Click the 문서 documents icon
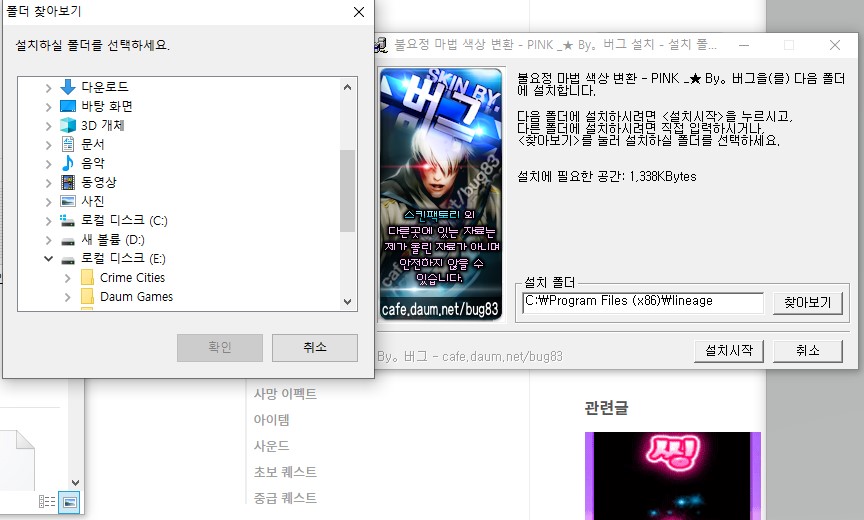 (68, 144)
